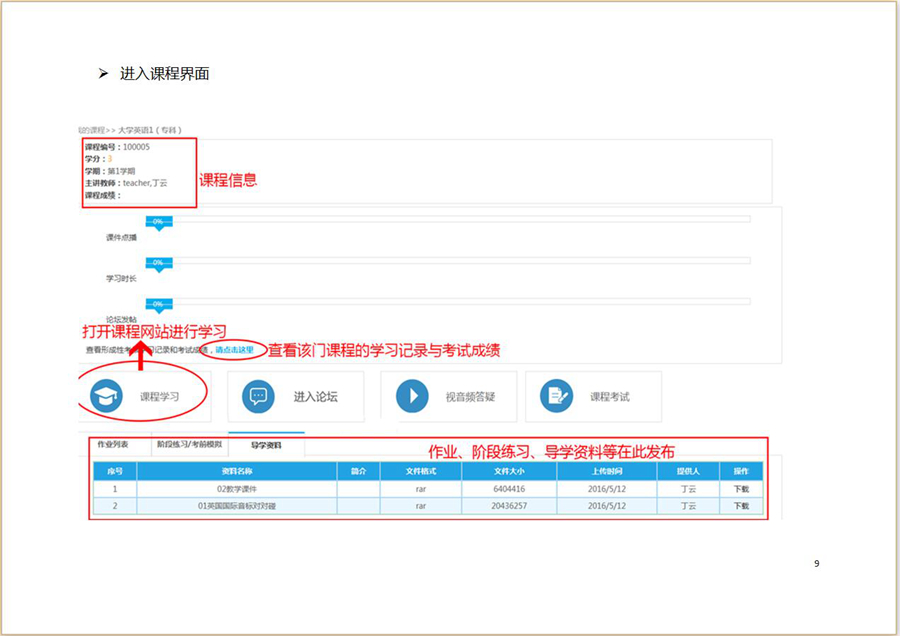Click the 课程考试 document pencil icon
This screenshot has width=900, height=636.
click(556, 396)
